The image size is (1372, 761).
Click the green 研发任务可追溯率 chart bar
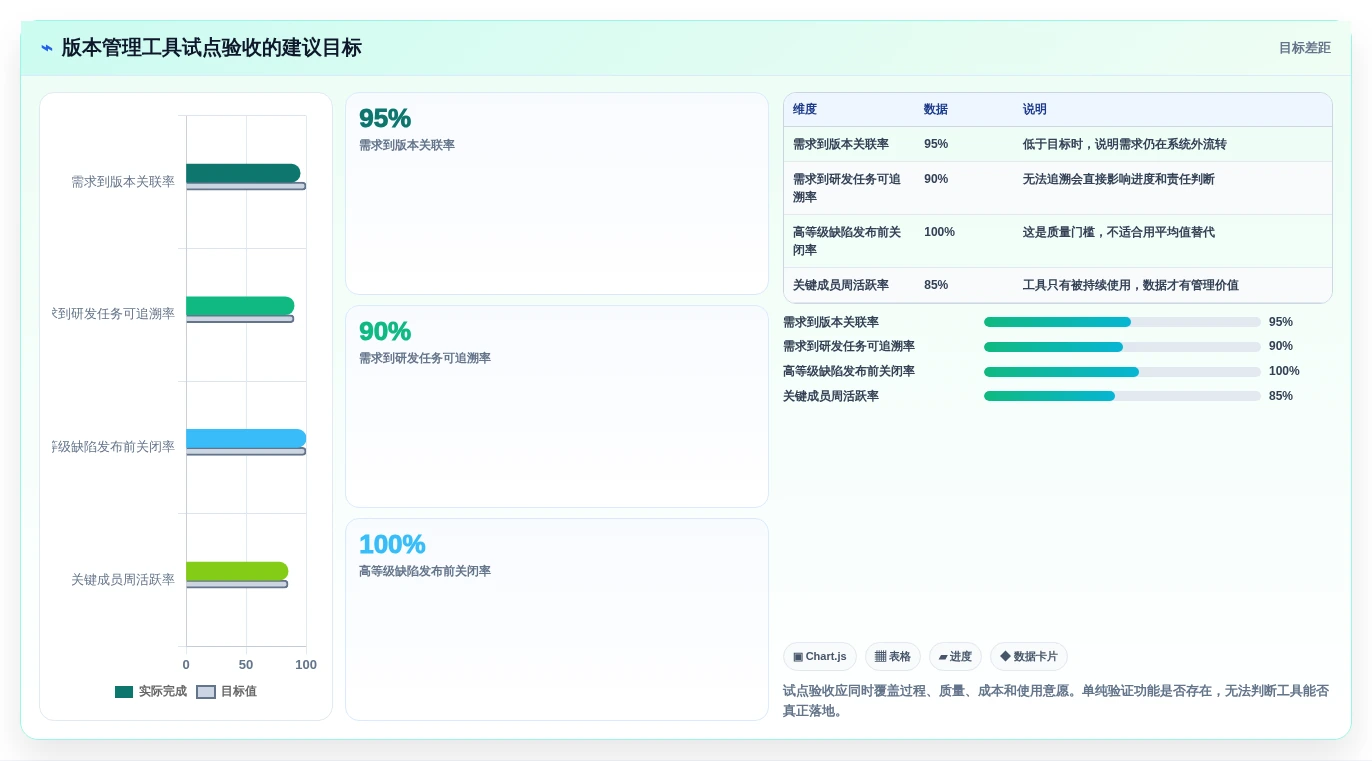coord(240,306)
